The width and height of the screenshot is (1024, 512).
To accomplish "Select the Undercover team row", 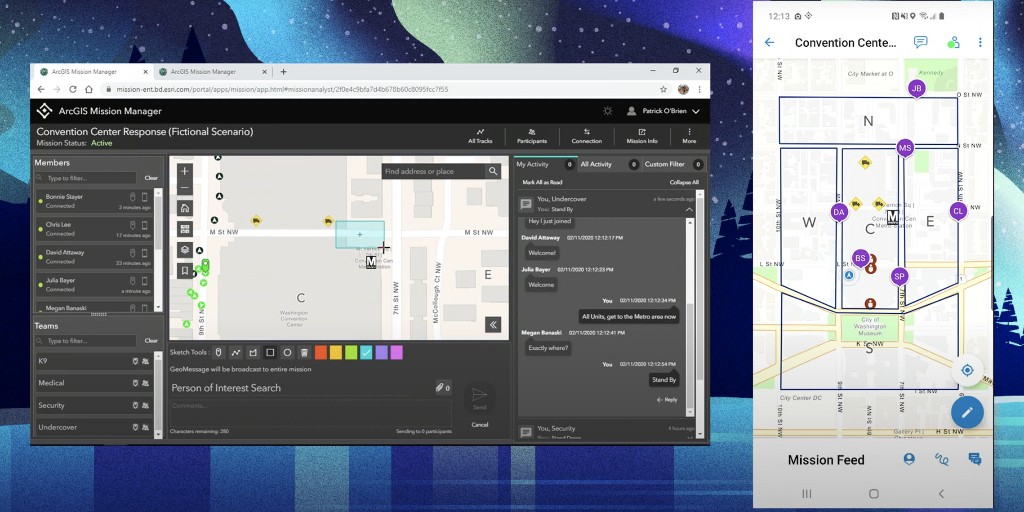I will [x=93, y=427].
